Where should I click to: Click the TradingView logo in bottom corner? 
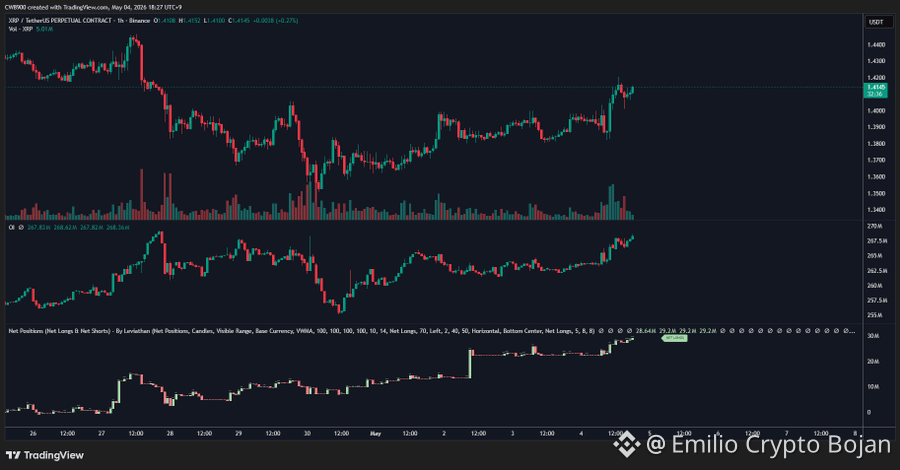point(45,455)
